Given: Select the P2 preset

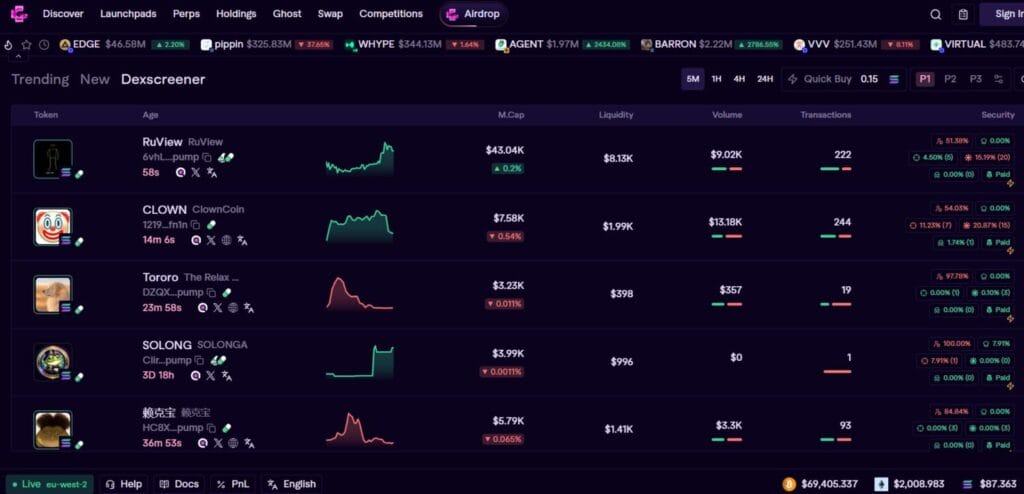Looking at the screenshot, I should [x=949, y=79].
